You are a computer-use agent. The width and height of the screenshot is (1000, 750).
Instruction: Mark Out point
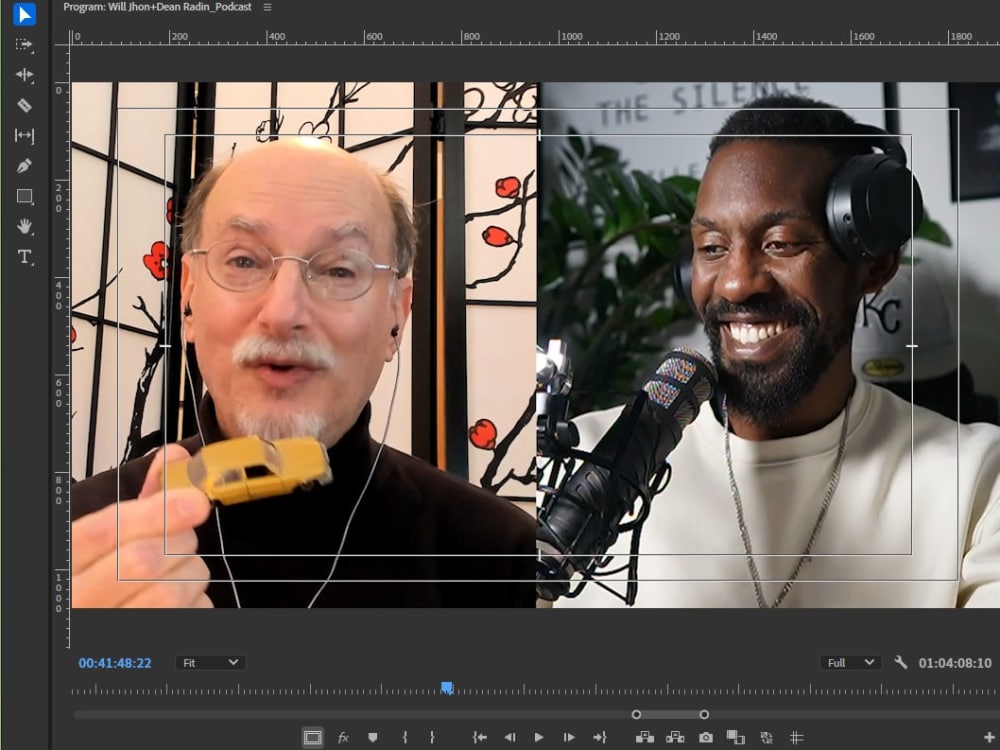click(432, 738)
